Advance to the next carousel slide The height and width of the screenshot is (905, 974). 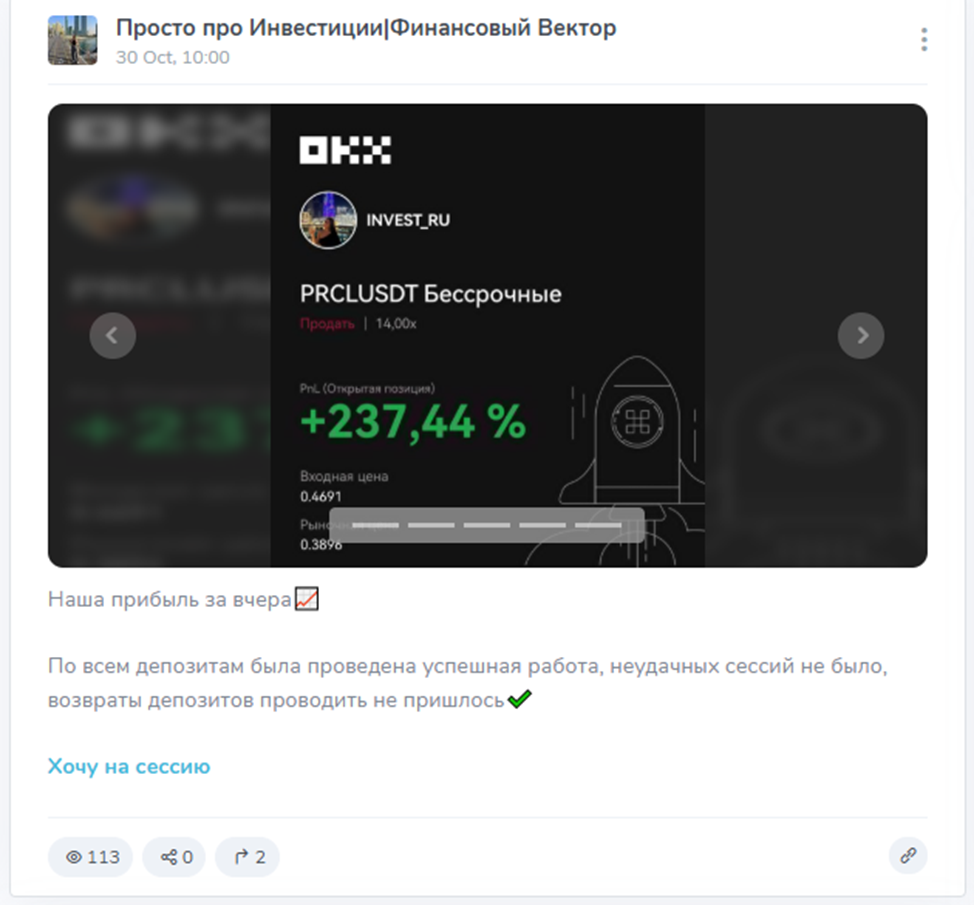coord(861,335)
